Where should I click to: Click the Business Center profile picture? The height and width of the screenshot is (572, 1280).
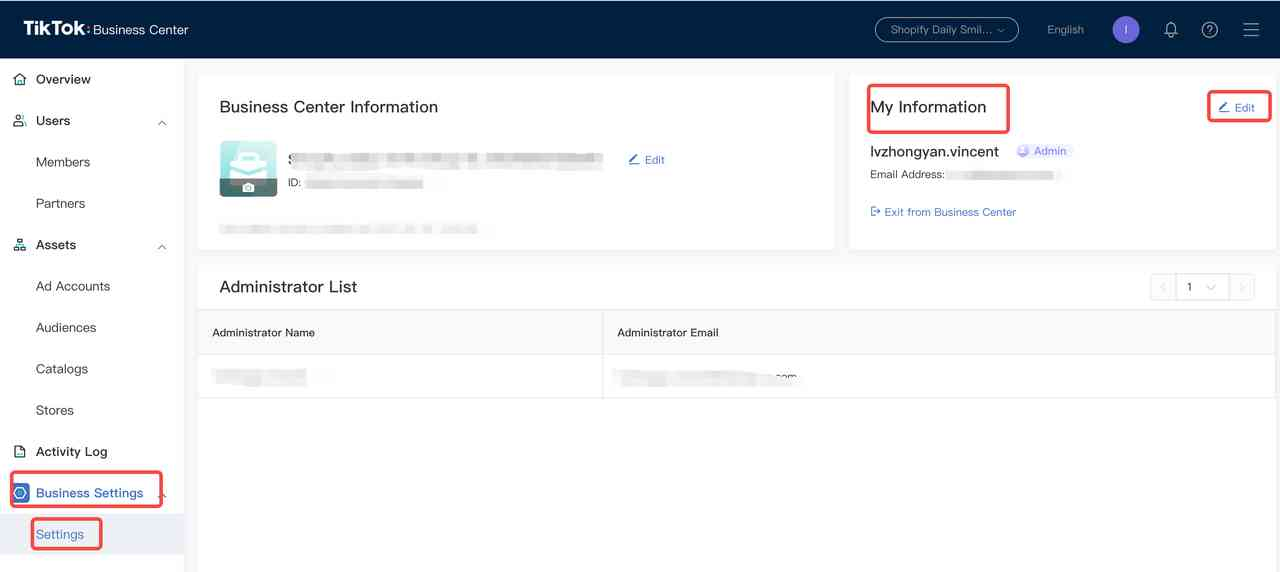(x=248, y=168)
